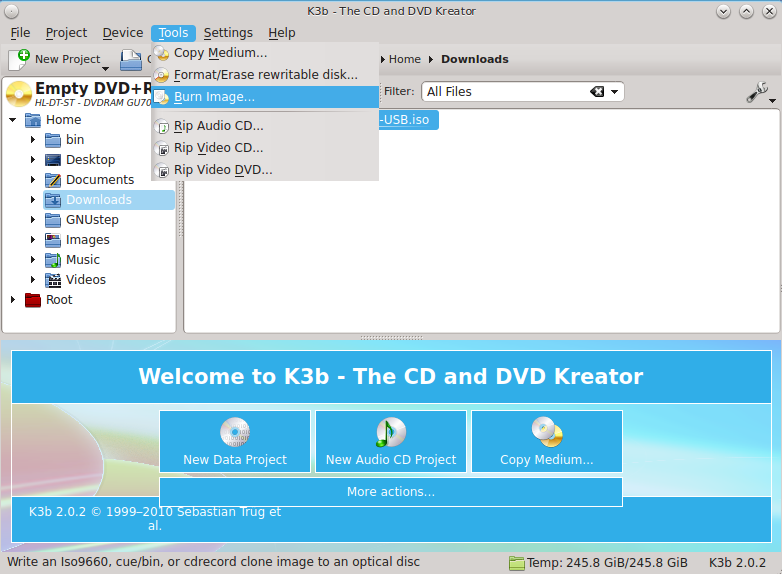The image size is (782, 574).
Task: Expand the Music folder node
Action: [x=33, y=259]
